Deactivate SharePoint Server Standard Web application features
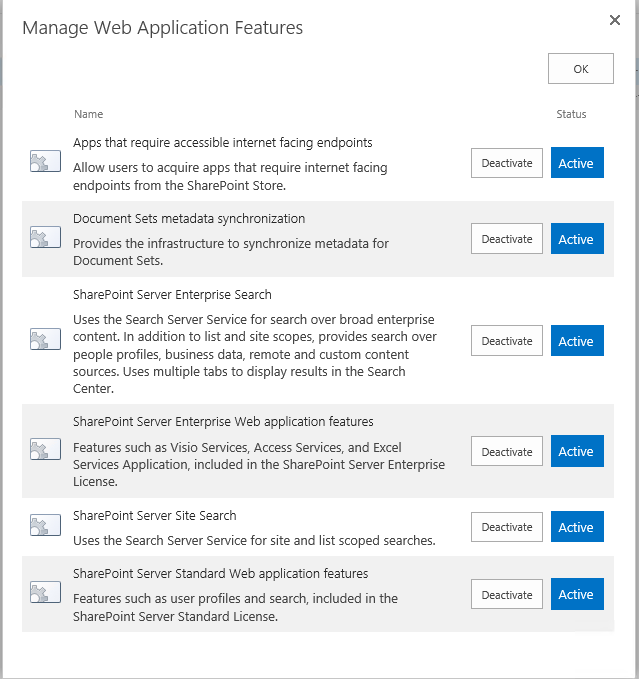This screenshot has width=639, height=679. point(507,595)
